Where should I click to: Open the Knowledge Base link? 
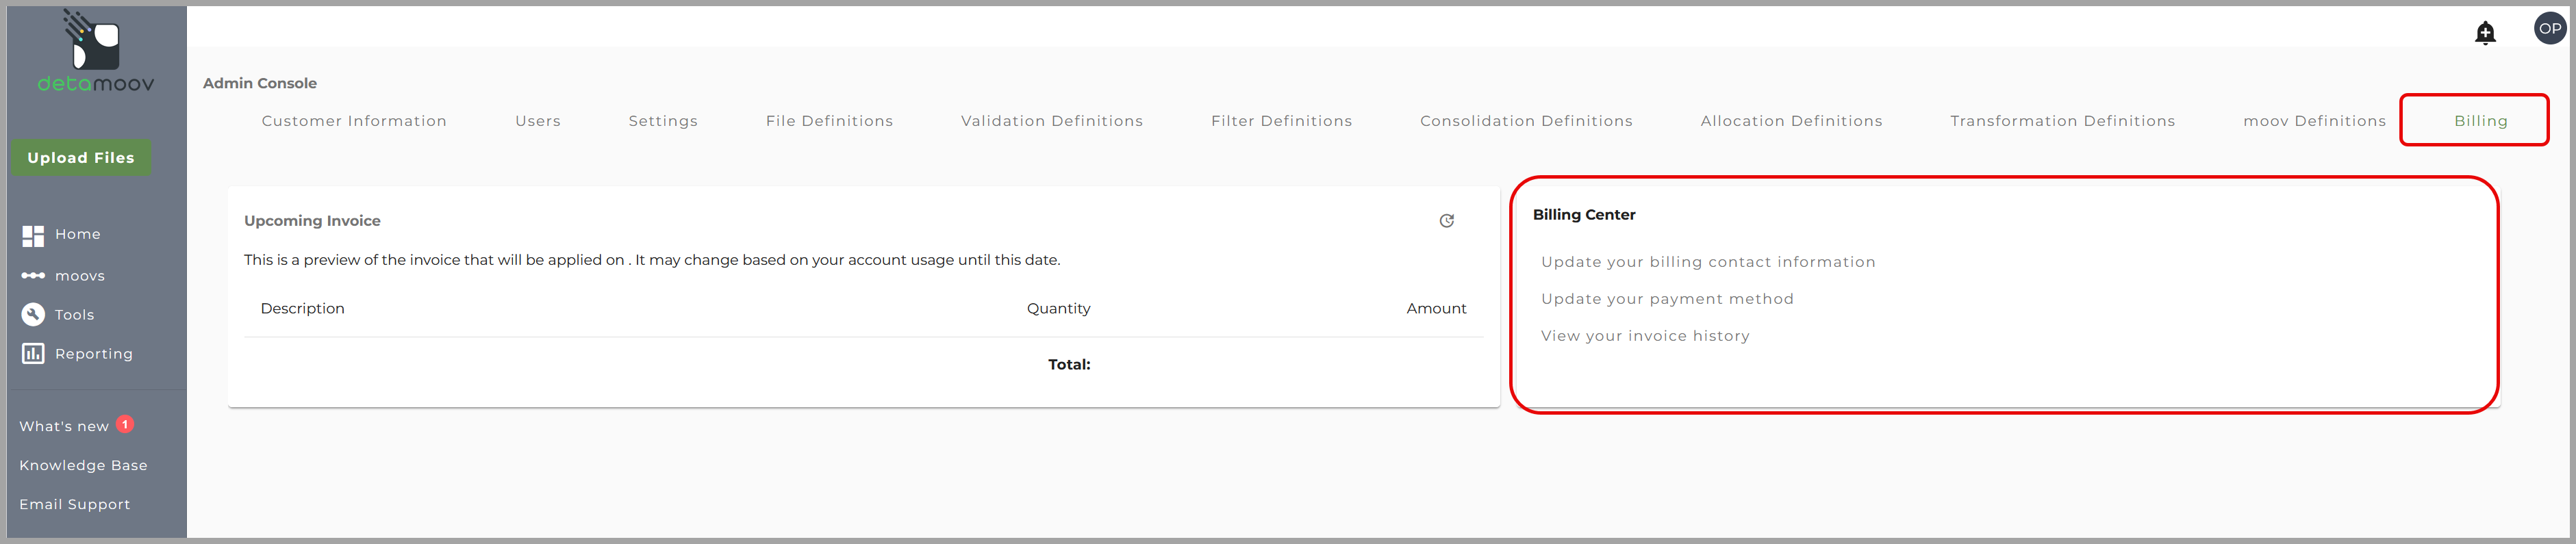[83, 466]
